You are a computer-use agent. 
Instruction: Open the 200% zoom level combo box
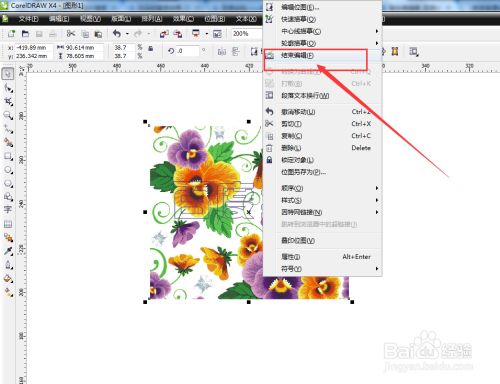click(x=247, y=34)
